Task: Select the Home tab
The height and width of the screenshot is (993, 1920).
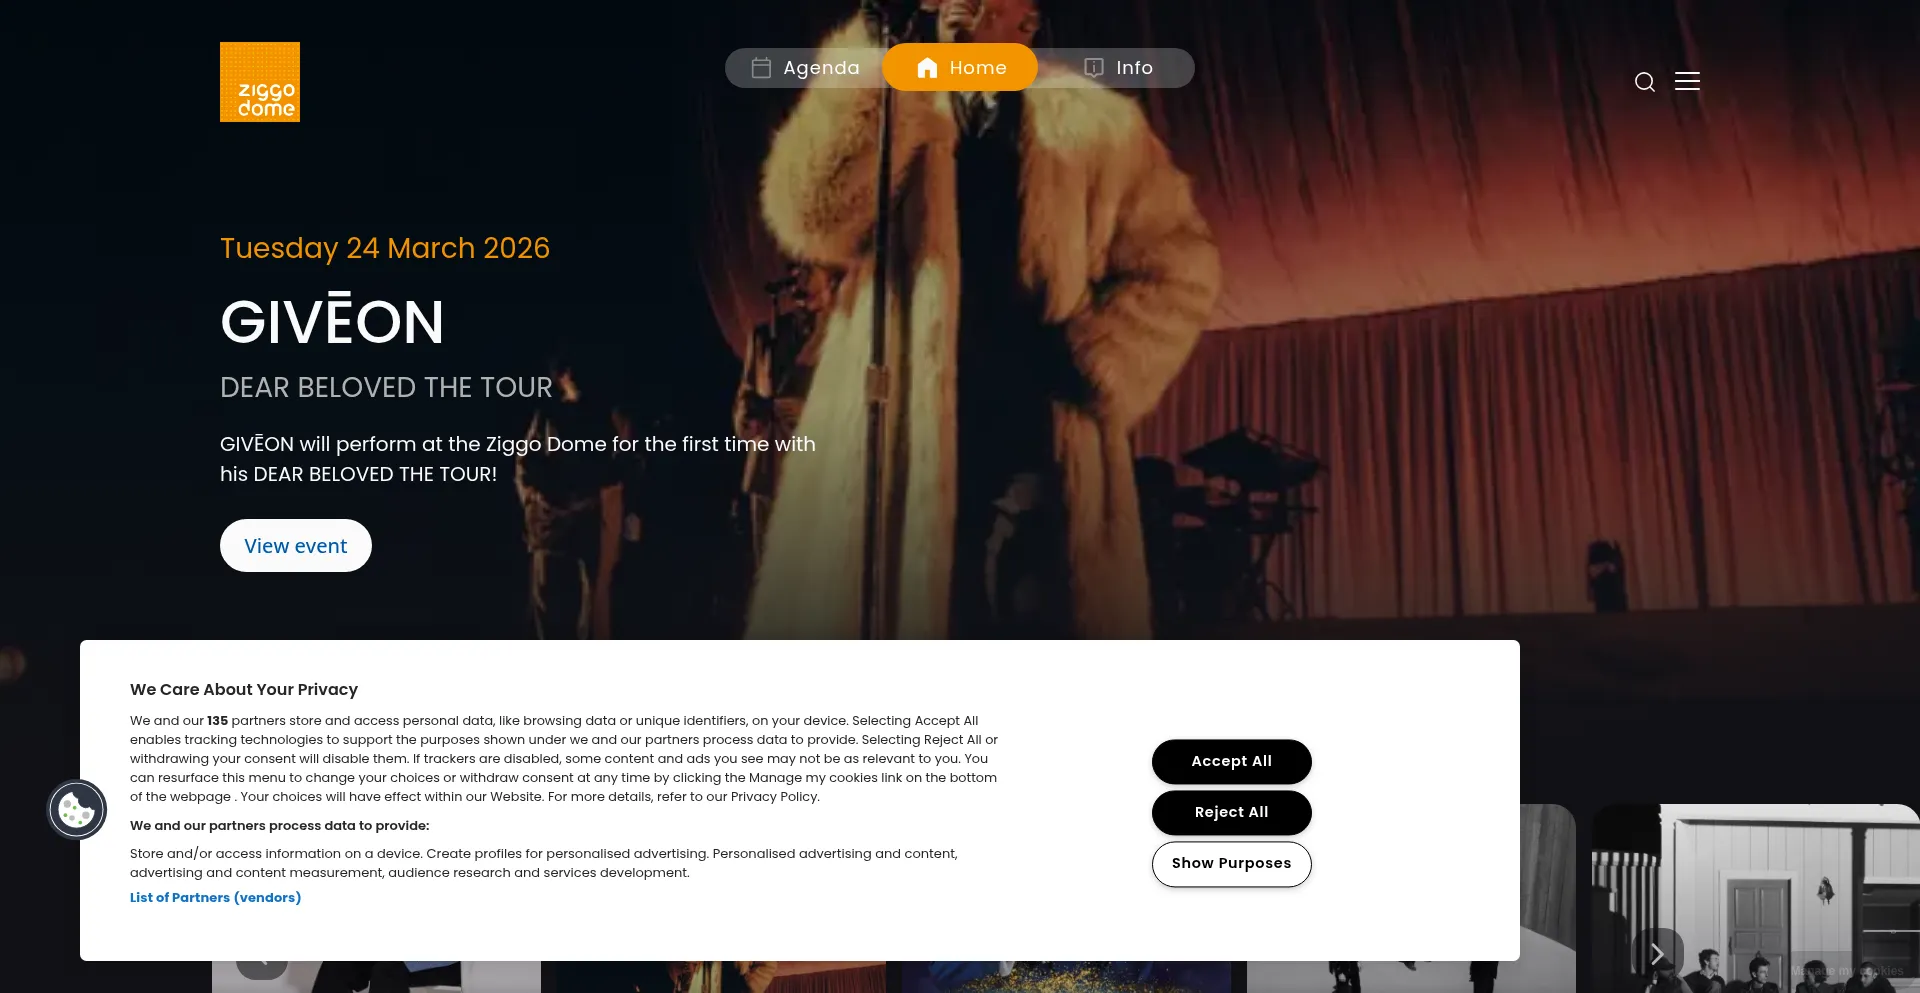Action: pyautogui.click(x=960, y=67)
